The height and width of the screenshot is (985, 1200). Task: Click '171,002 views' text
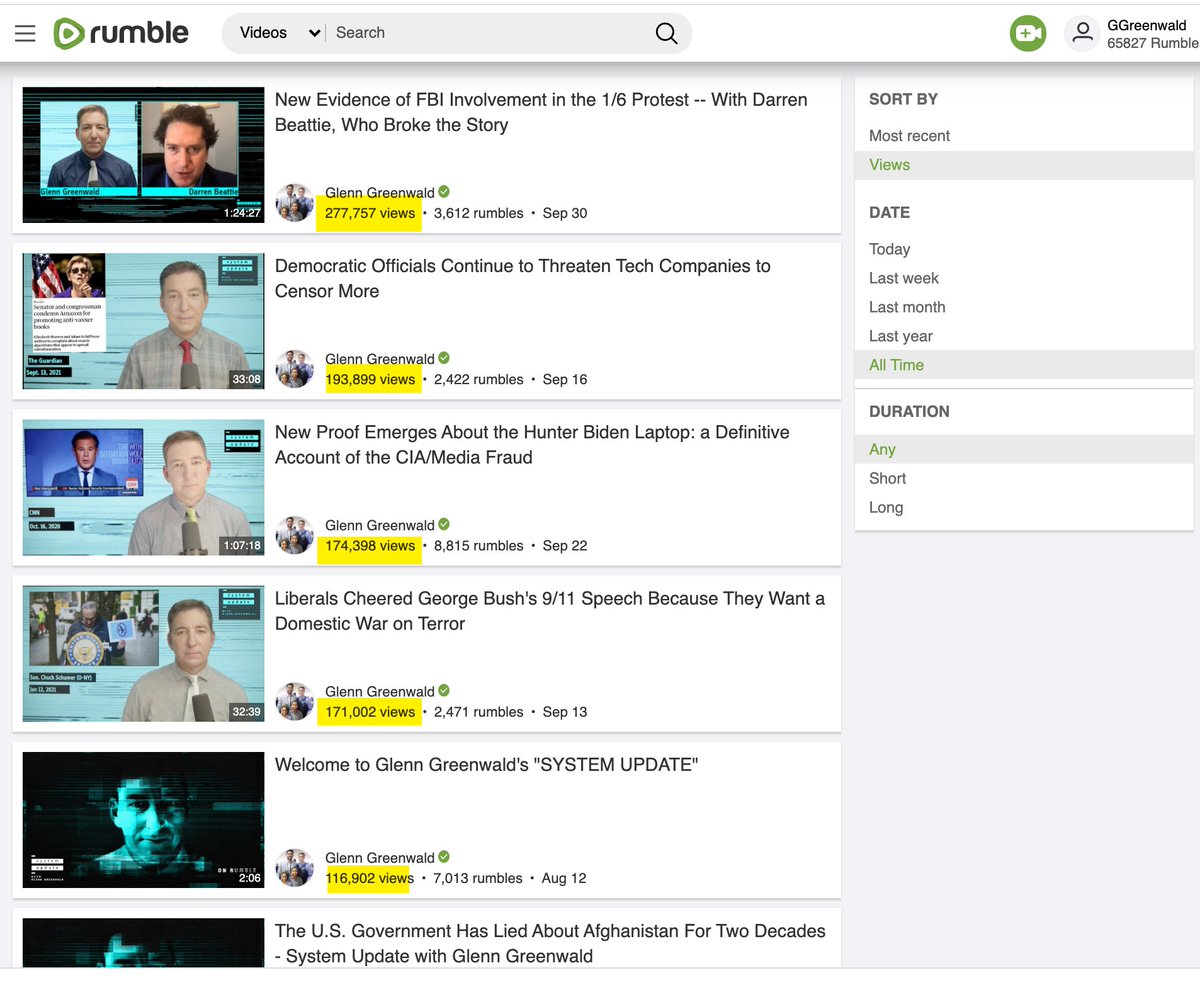(370, 711)
